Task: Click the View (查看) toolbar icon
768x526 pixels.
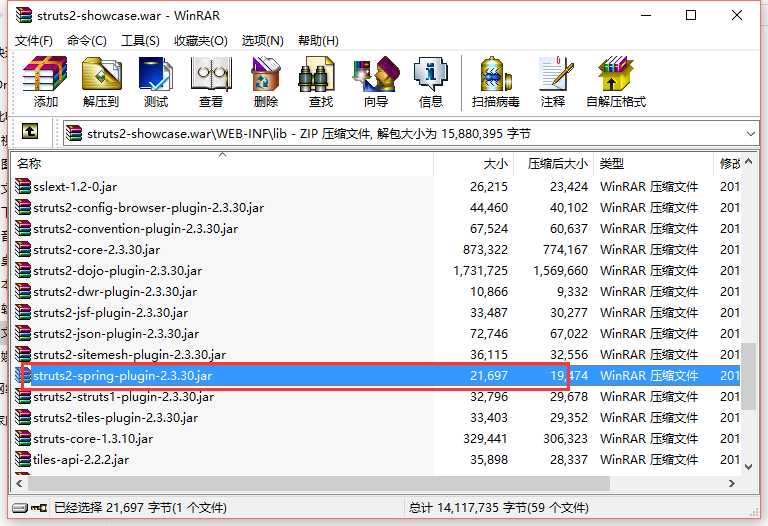Action: pos(211,74)
